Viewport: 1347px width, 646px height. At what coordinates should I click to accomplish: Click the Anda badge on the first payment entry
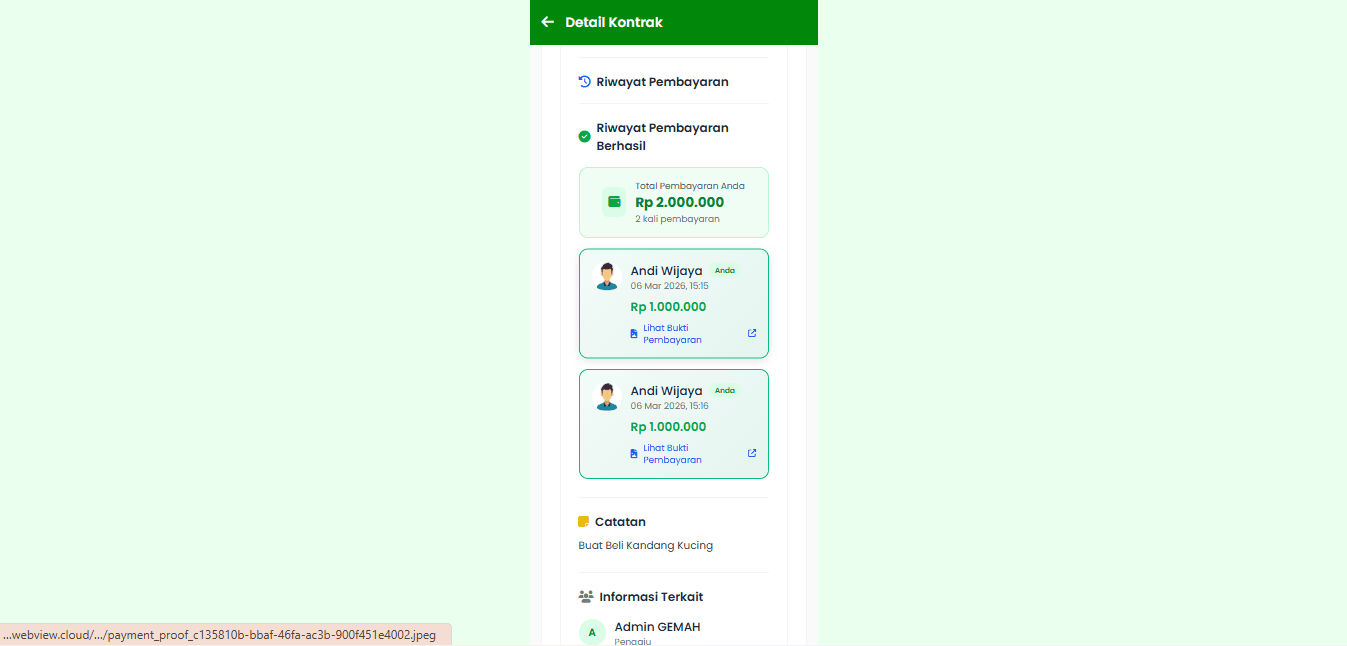(x=725, y=270)
